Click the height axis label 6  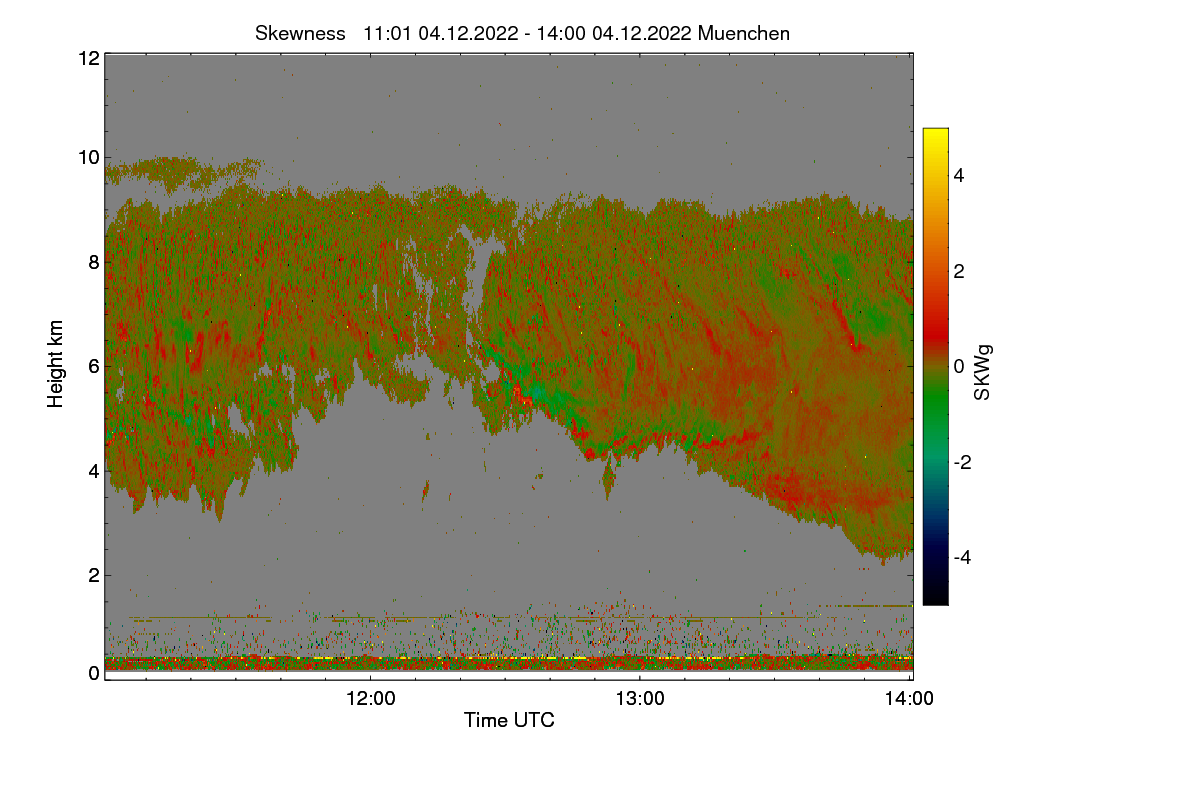[x=93, y=366]
